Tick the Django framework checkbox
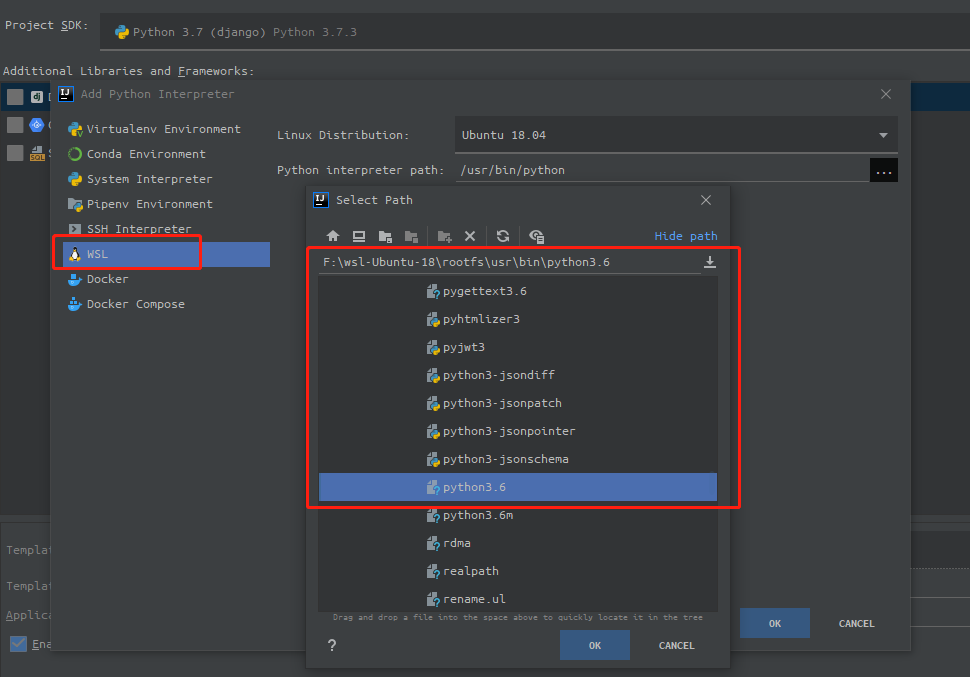 point(15,97)
